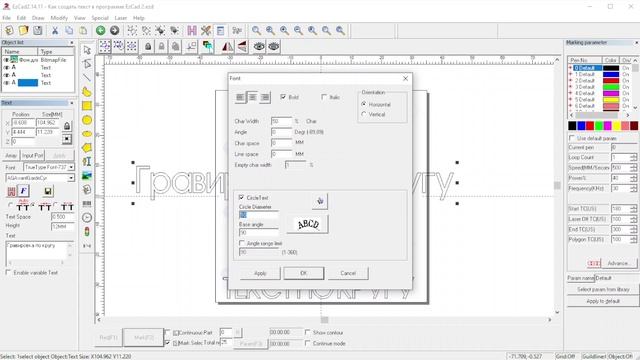Open the Help menu
Screen dimensions: 640x360
(x=139, y=18)
